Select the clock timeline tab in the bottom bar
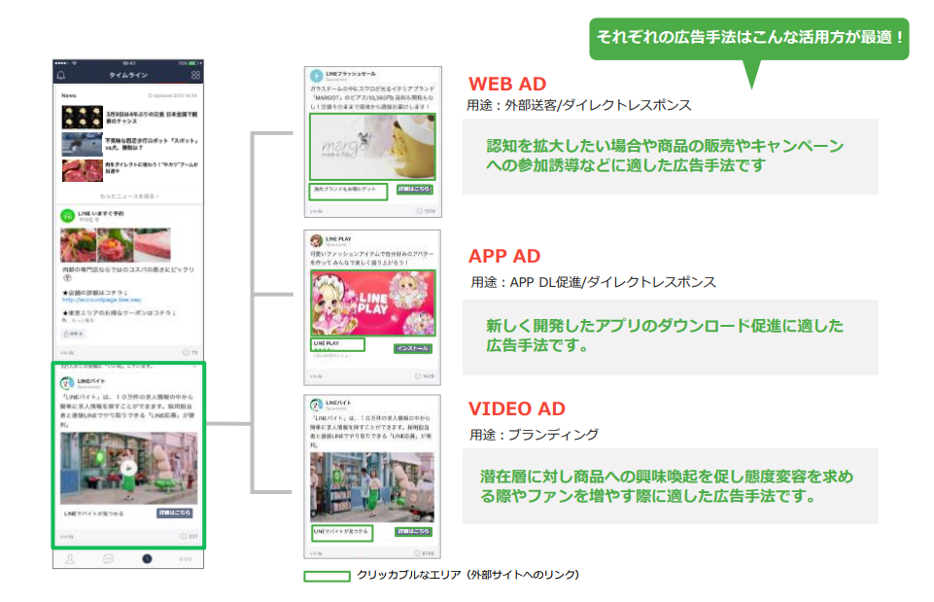 click(147, 559)
